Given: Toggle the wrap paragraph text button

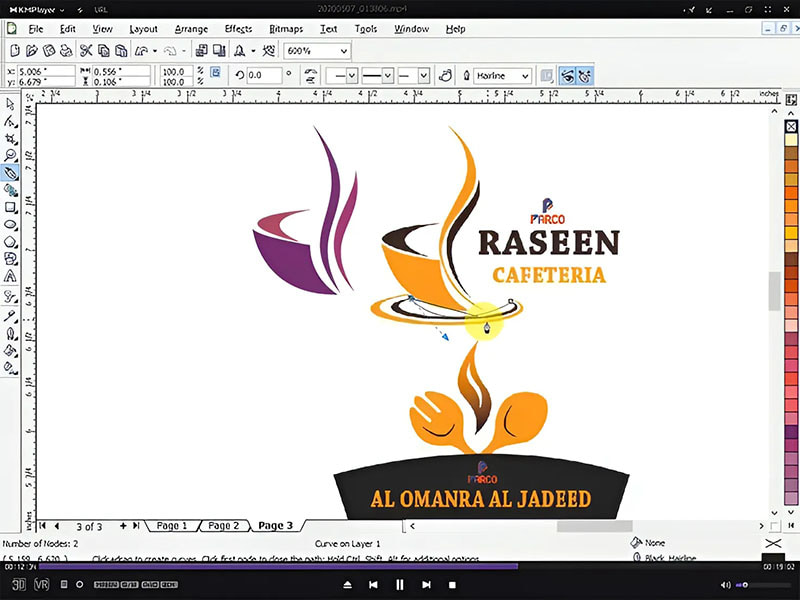Looking at the screenshot, I should [546, 76].
